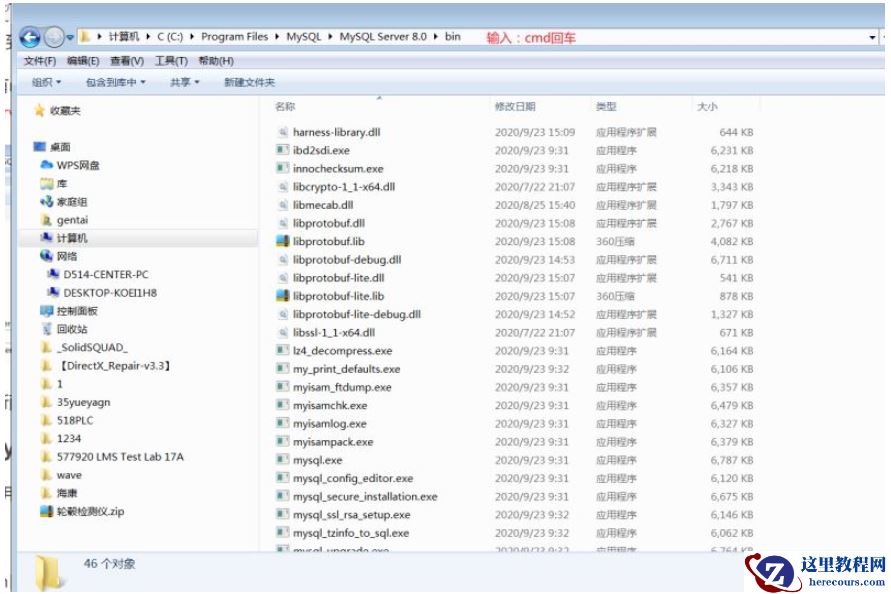Select mysql_tzinfo_to_sql.exe file name
Viewport: 891px width, 594px height.
[351, 533]
